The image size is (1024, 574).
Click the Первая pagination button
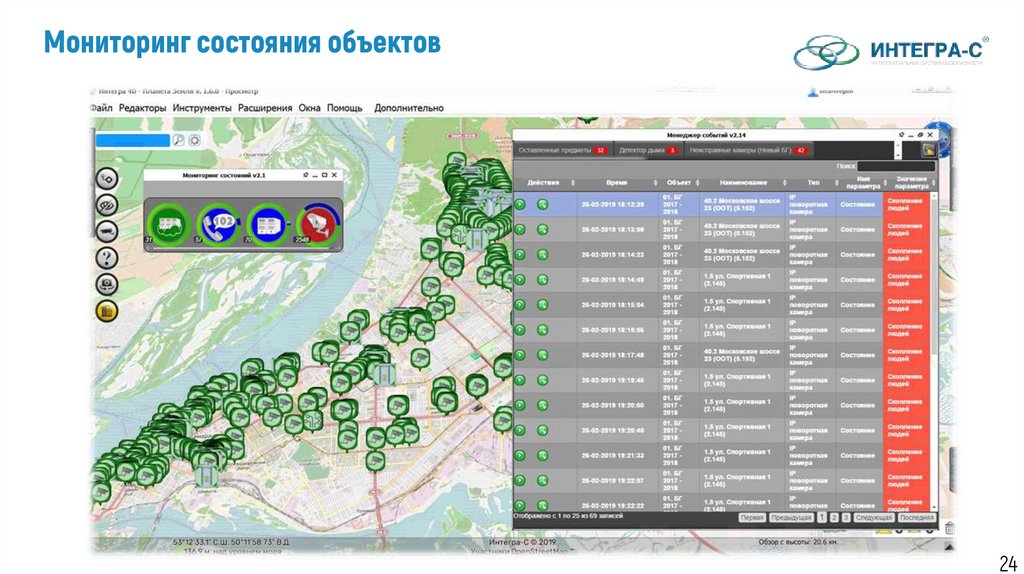coord(752,517)
